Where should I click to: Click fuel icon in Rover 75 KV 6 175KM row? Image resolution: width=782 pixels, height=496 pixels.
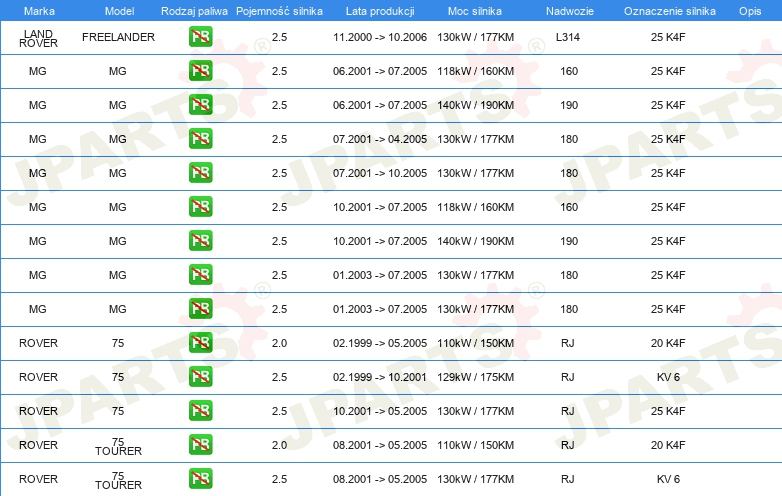coord(200,376)
